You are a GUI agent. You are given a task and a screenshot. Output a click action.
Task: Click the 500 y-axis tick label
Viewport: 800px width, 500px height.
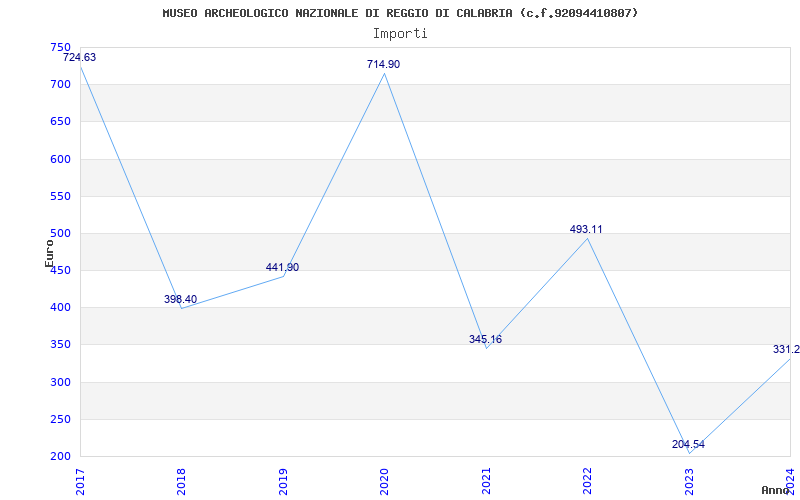61,234
